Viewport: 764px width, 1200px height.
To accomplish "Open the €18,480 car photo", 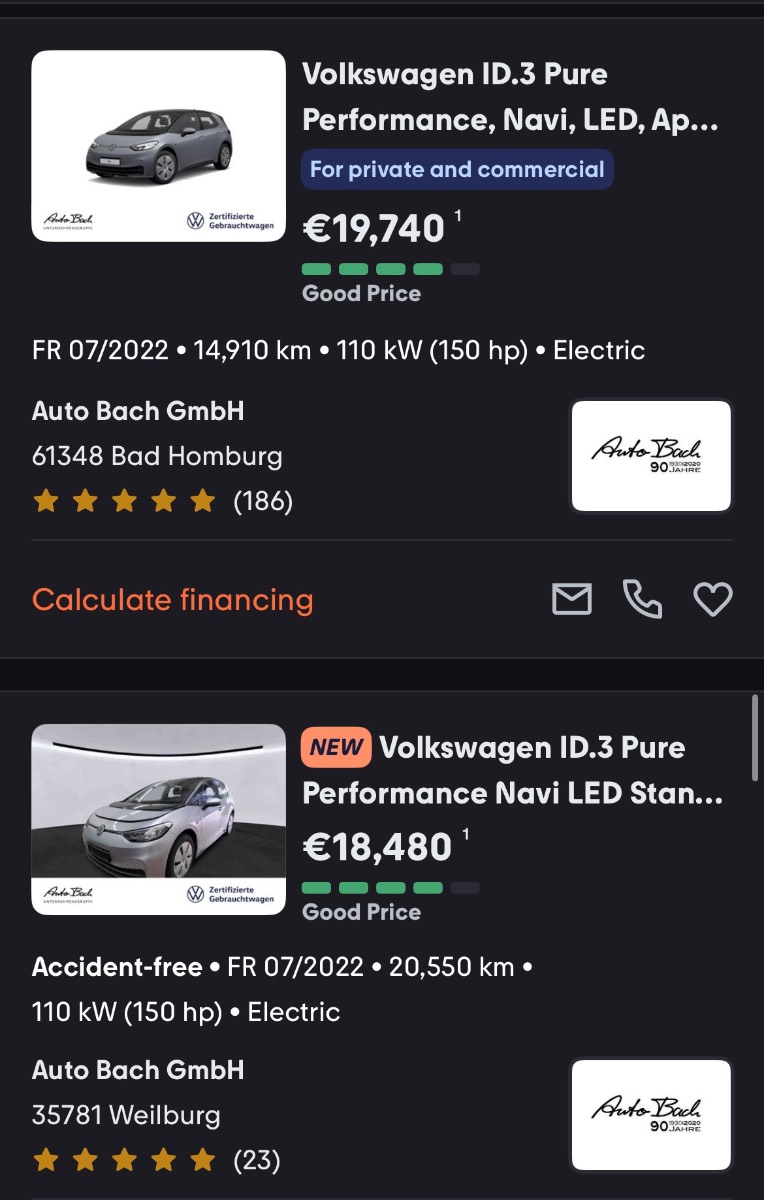I will click(159, 819).
